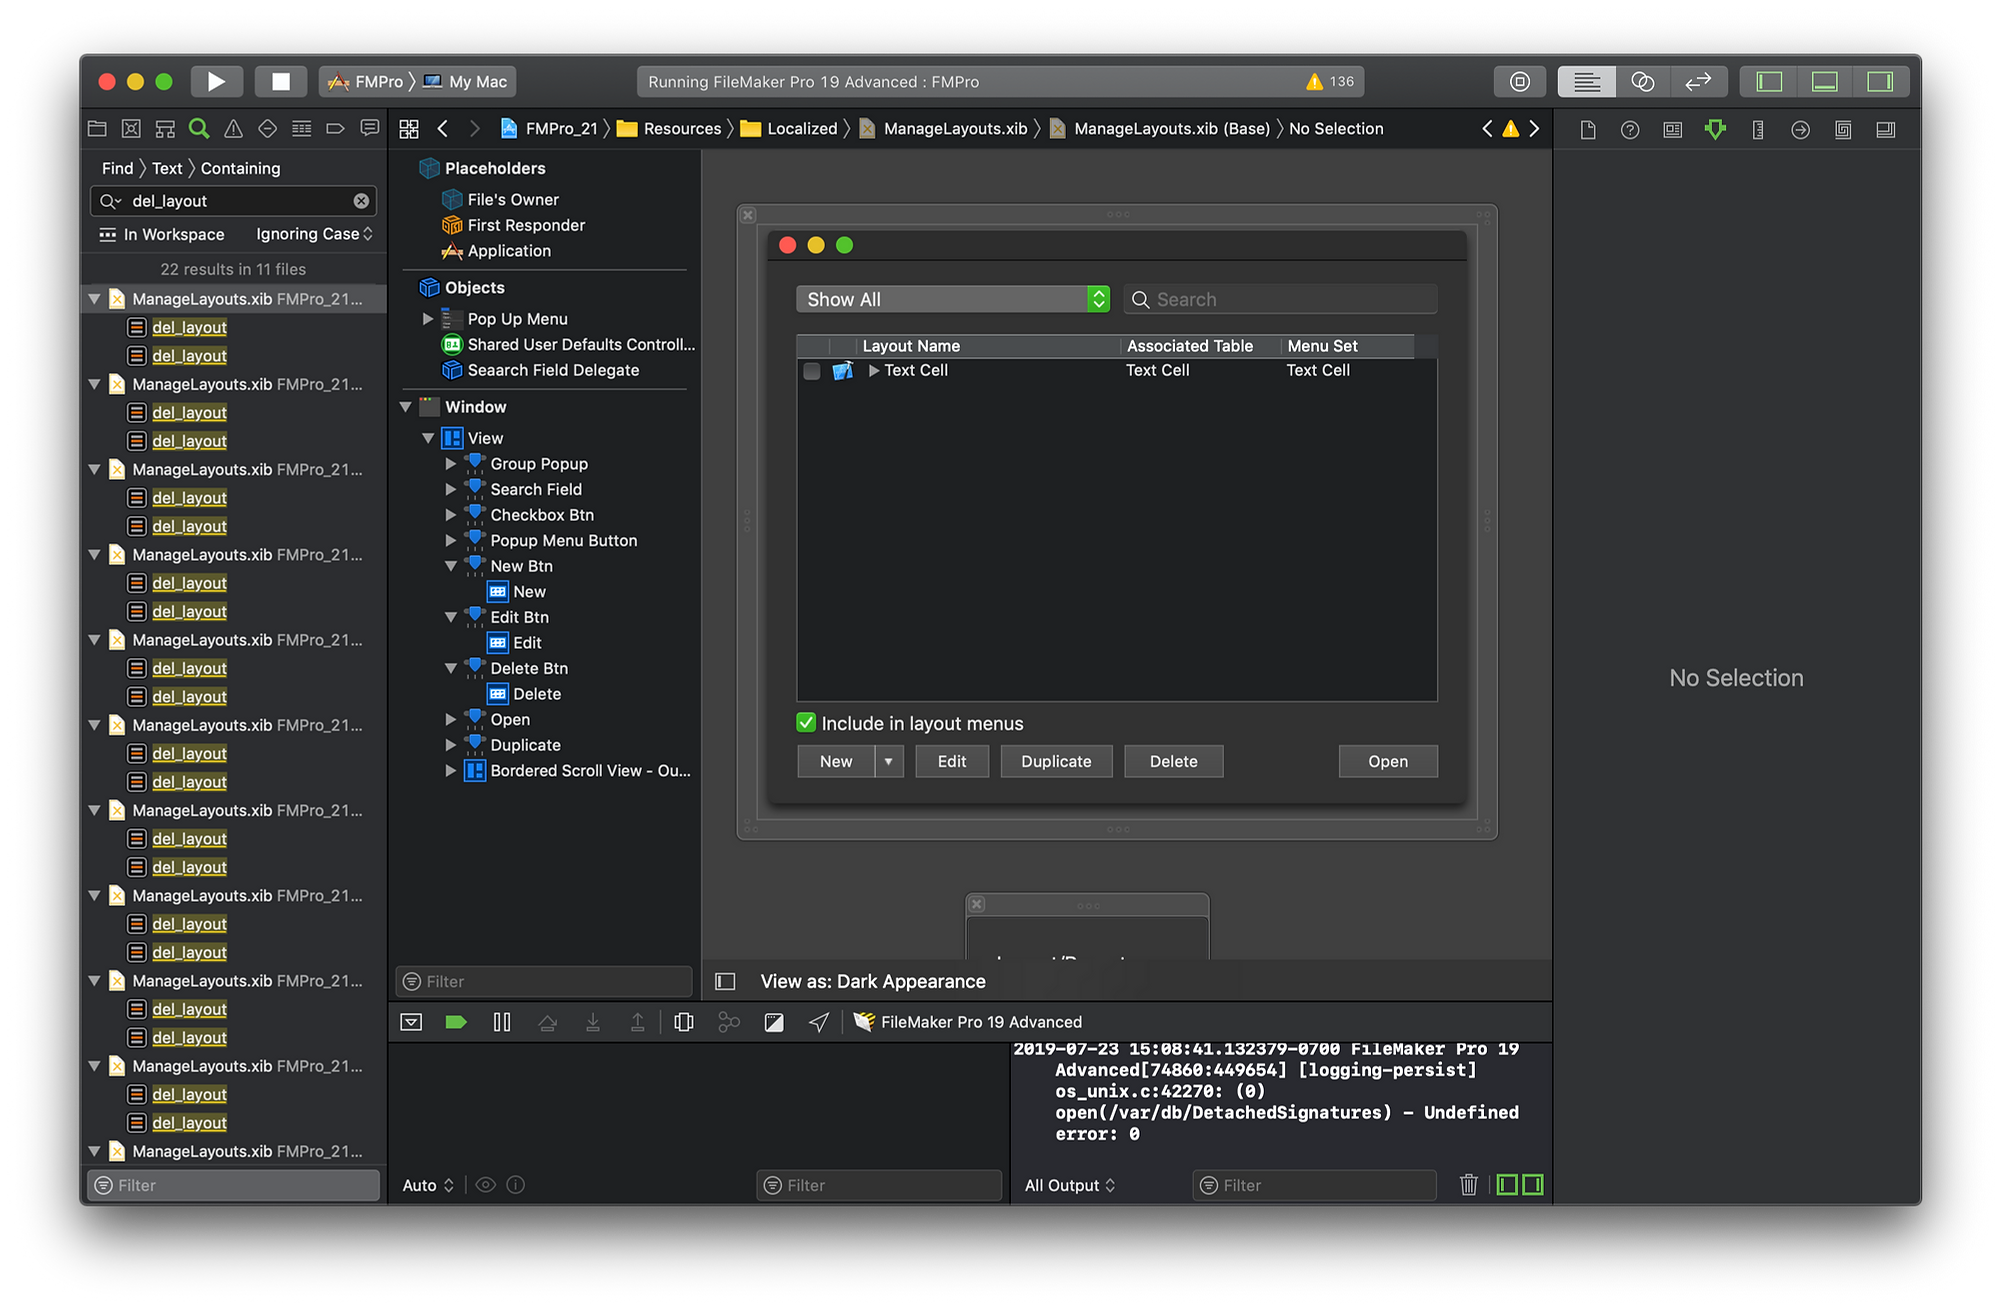Image resolution: width=2000 pixels, height=1310 pixels.
Task: Change the Auto variables view selector
Action: click(428, 1185)
